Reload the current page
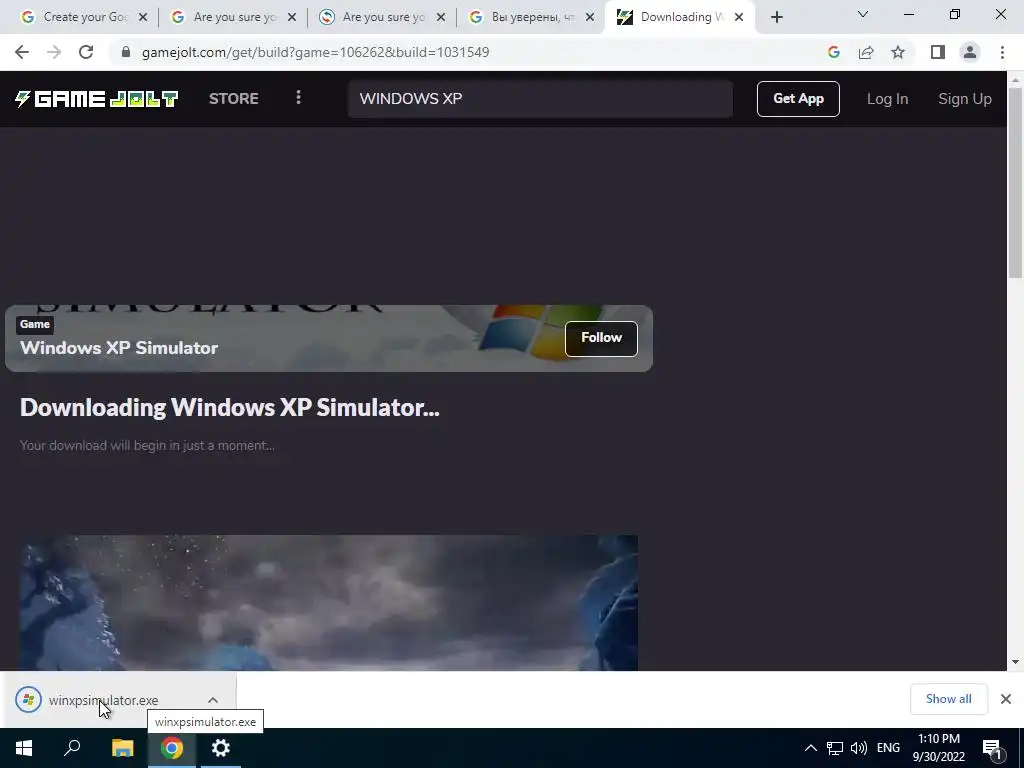 click(x=86, y=52)
